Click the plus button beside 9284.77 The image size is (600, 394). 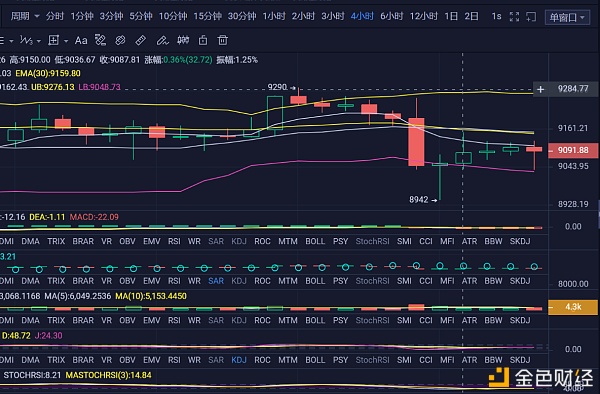(540, 89)
